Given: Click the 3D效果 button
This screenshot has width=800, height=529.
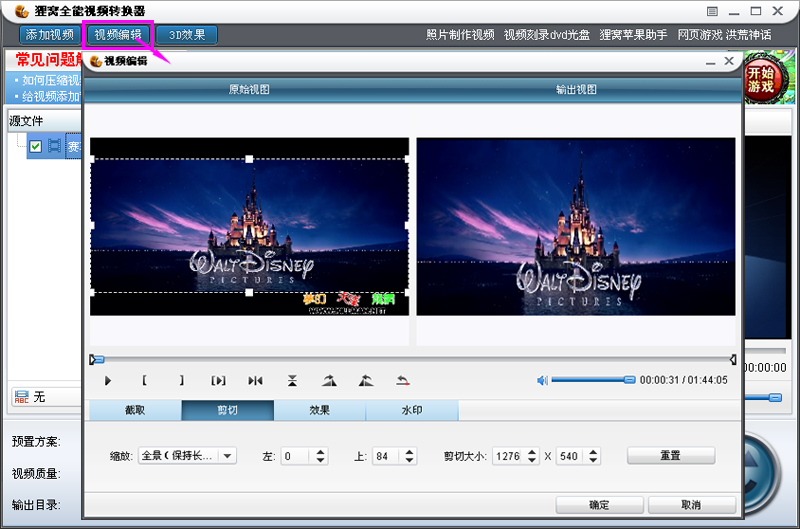Looking at the screenshot, I should (x=187, y=35).
